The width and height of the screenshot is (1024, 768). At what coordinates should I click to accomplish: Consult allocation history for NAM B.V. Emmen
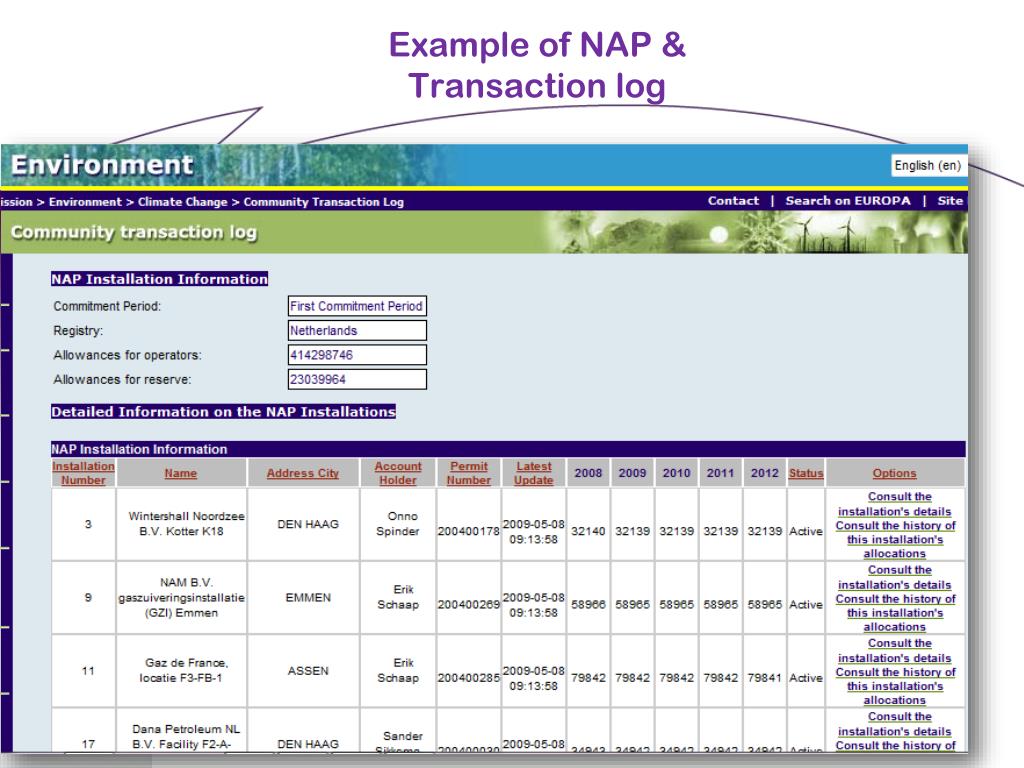click(x=895, y=613)
